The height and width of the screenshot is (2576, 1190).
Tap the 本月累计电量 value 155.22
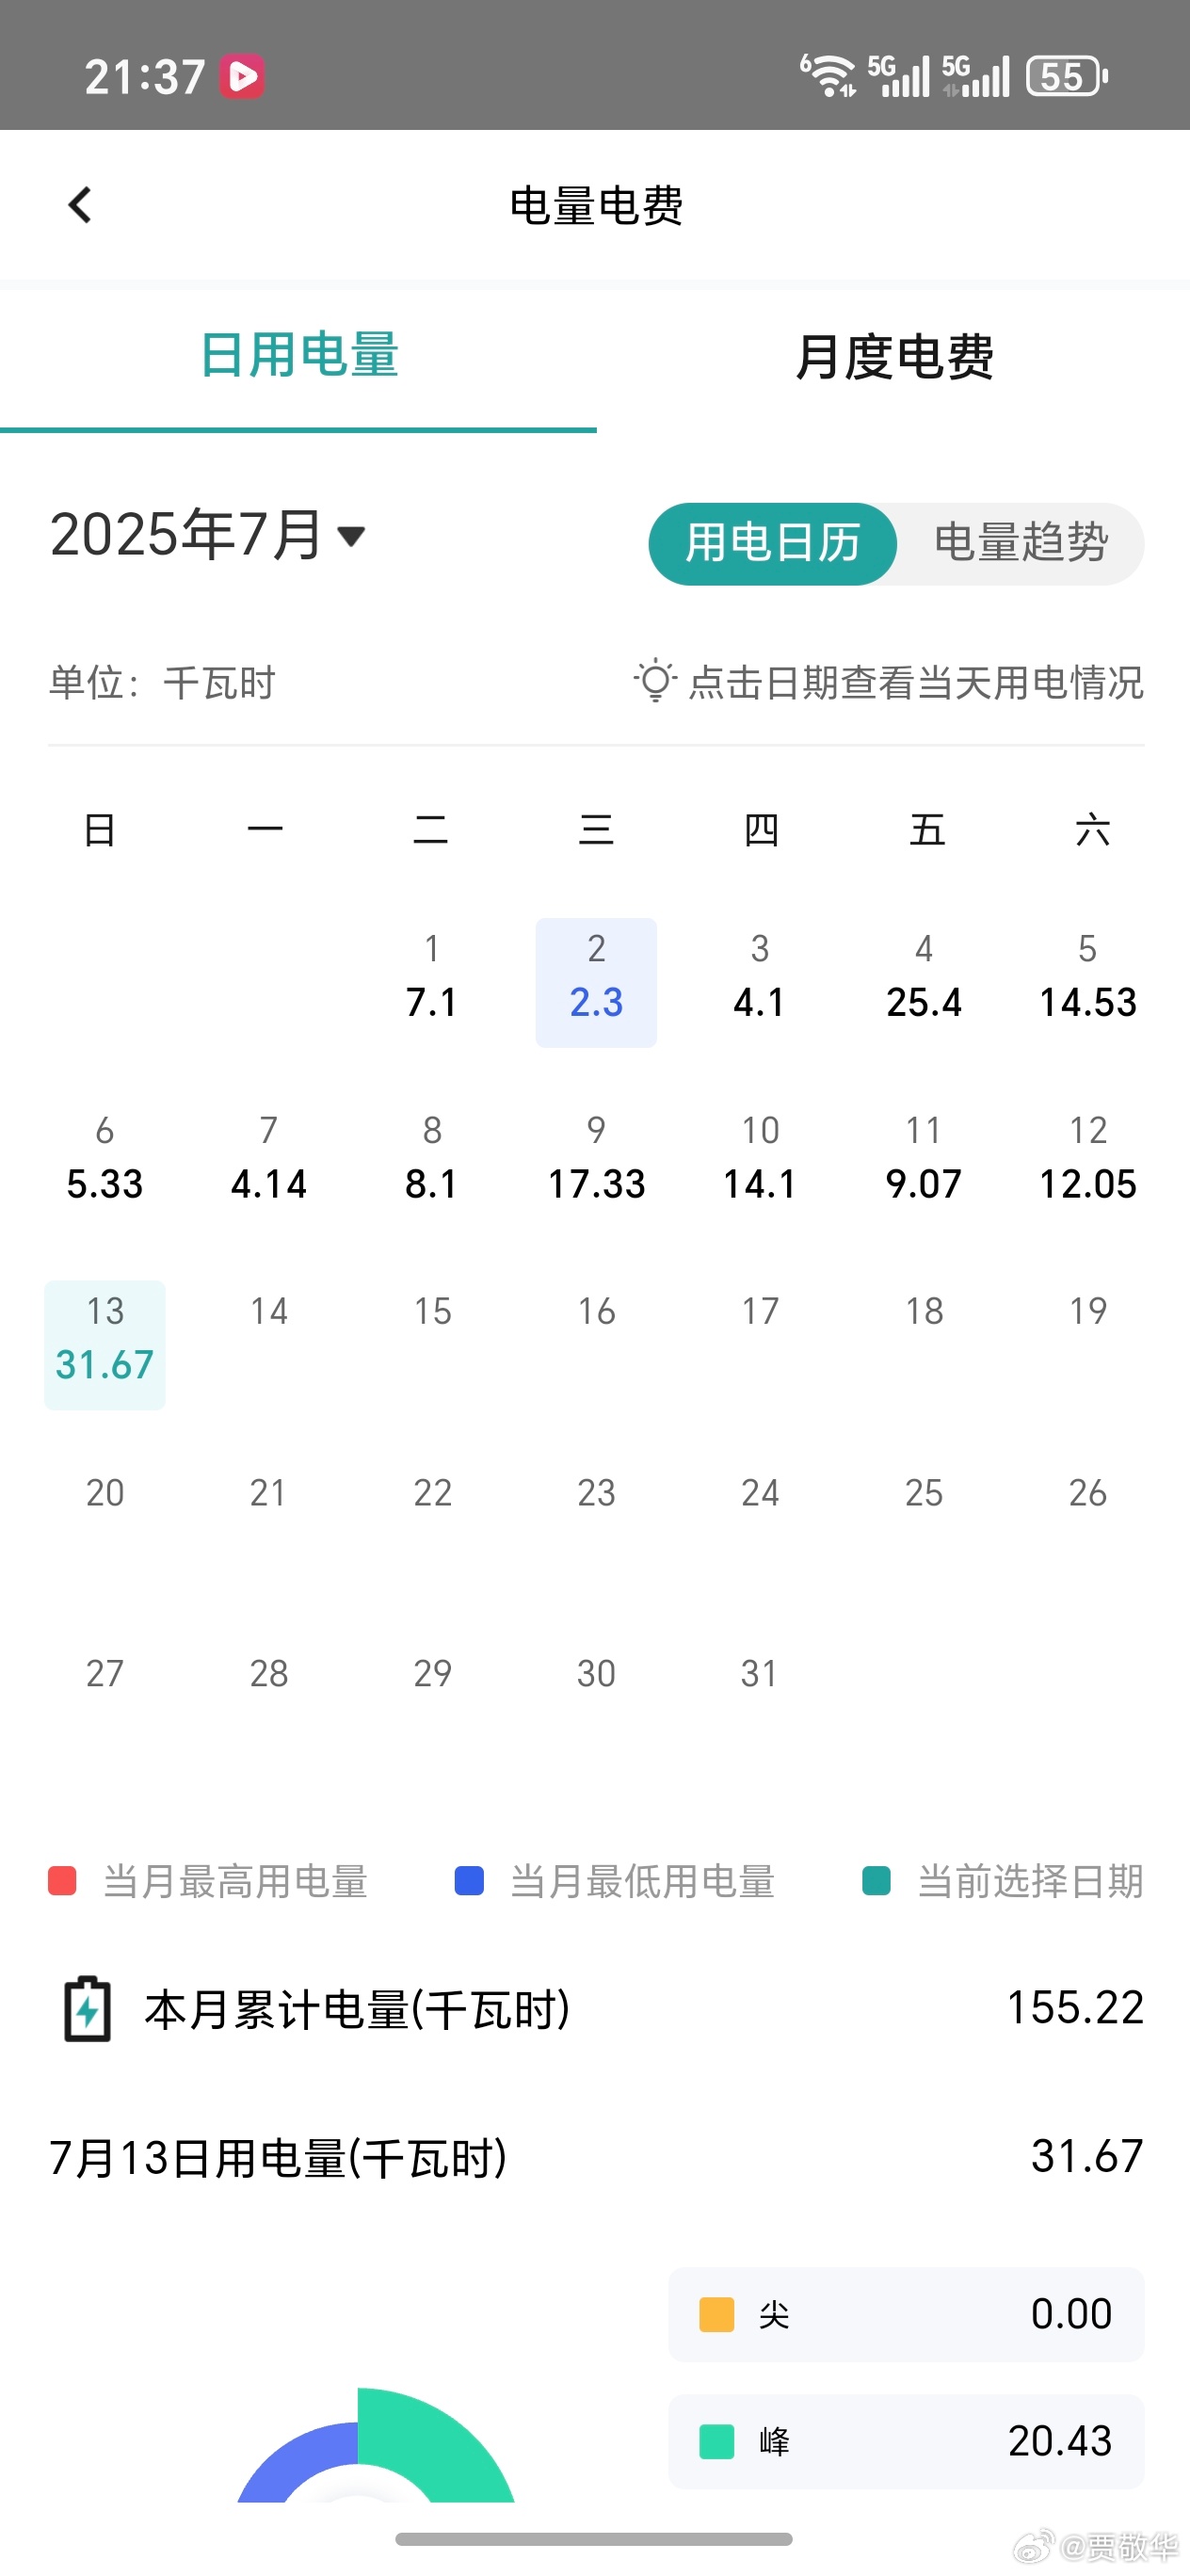[x=1075, y=2008]
